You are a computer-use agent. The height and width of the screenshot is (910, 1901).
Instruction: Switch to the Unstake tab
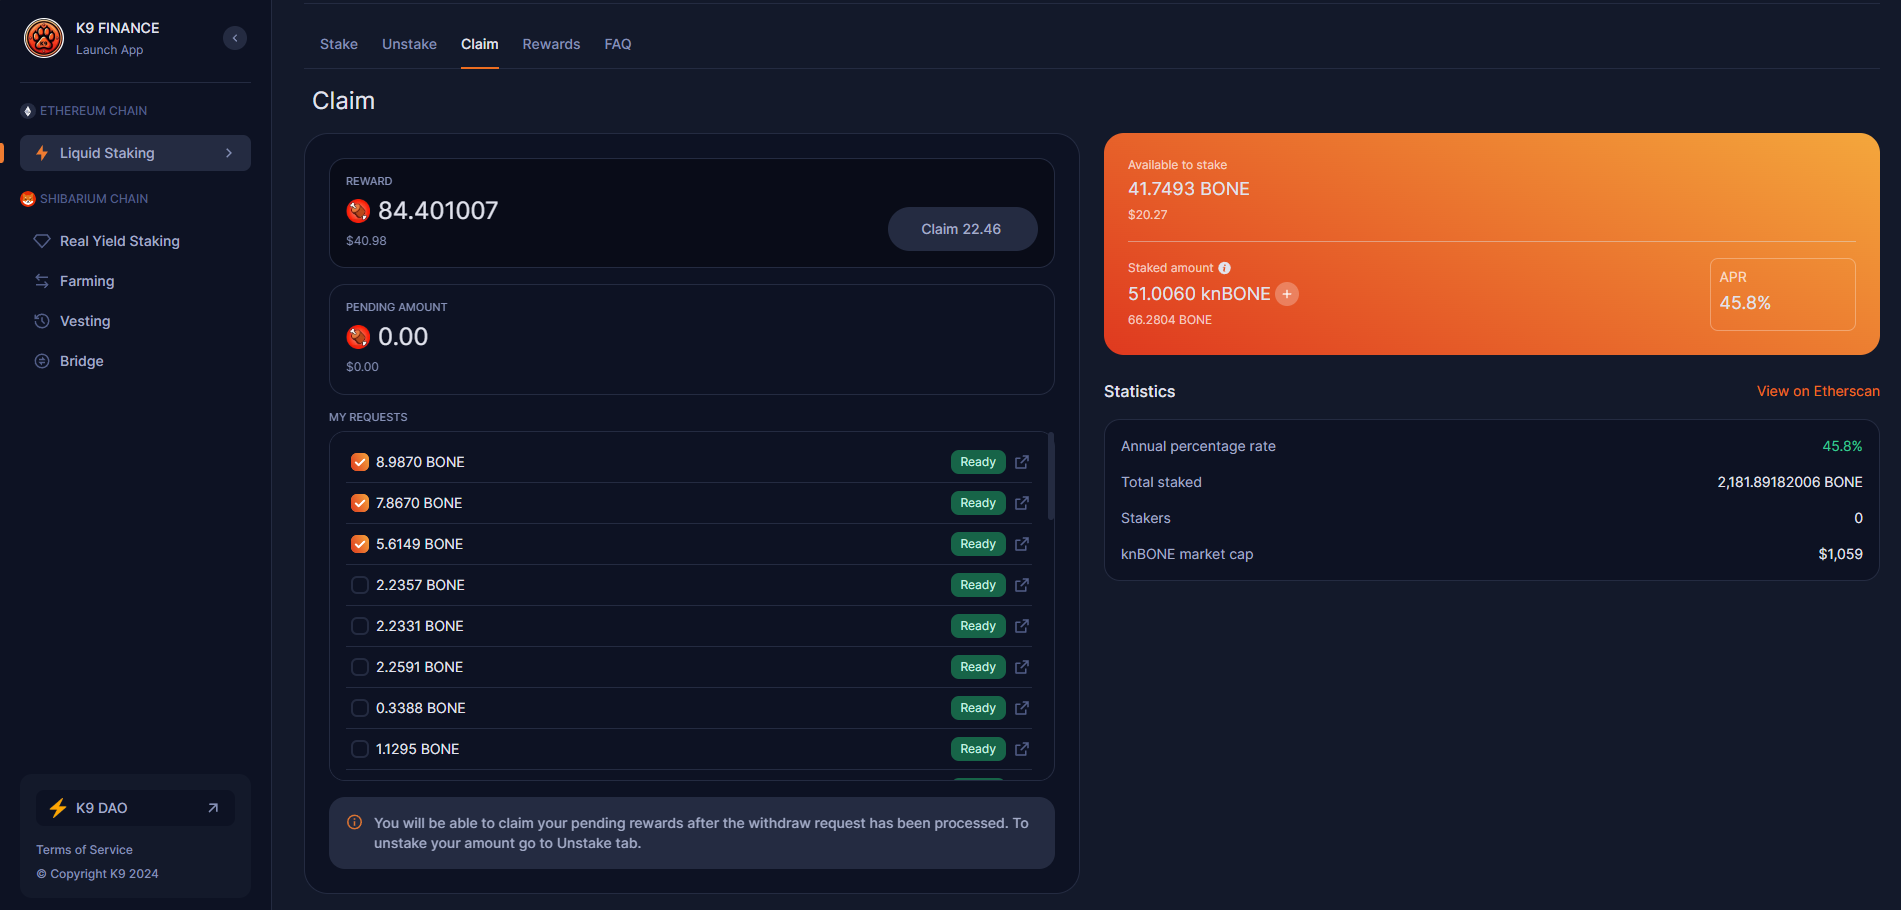409,44
